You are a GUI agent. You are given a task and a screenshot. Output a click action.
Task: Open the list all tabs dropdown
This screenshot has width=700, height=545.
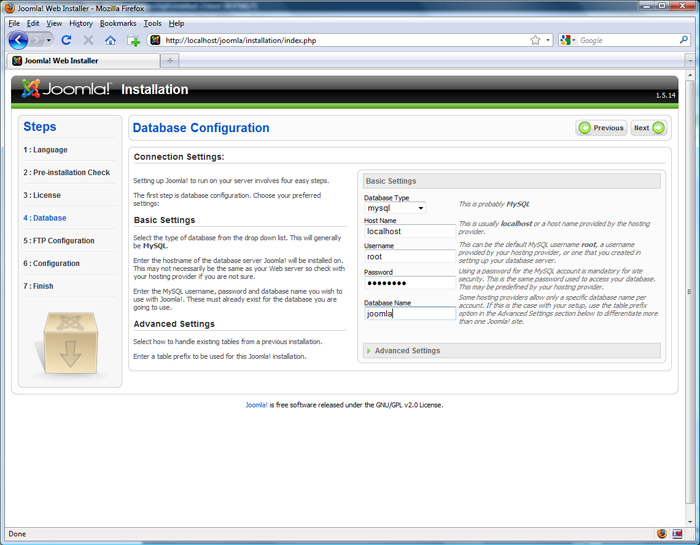coord(690,61)
